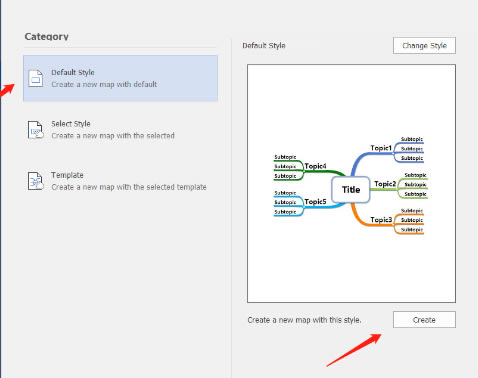
Task: Click the Default Style document icon
Action: click(x=35, y=78)
